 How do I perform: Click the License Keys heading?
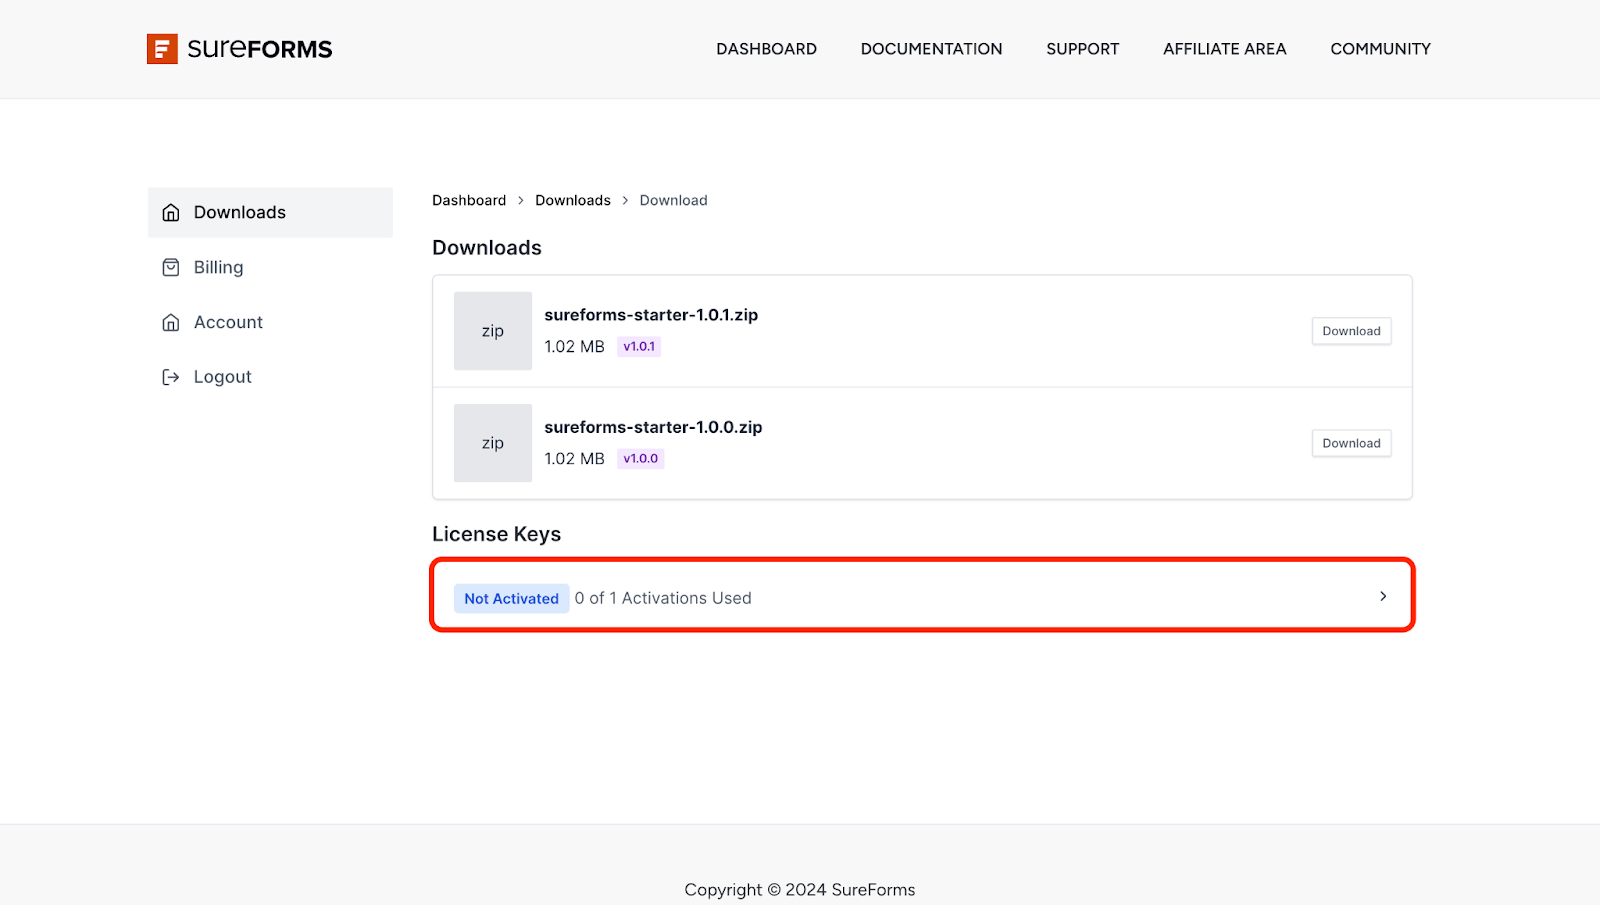pos(496,534)
